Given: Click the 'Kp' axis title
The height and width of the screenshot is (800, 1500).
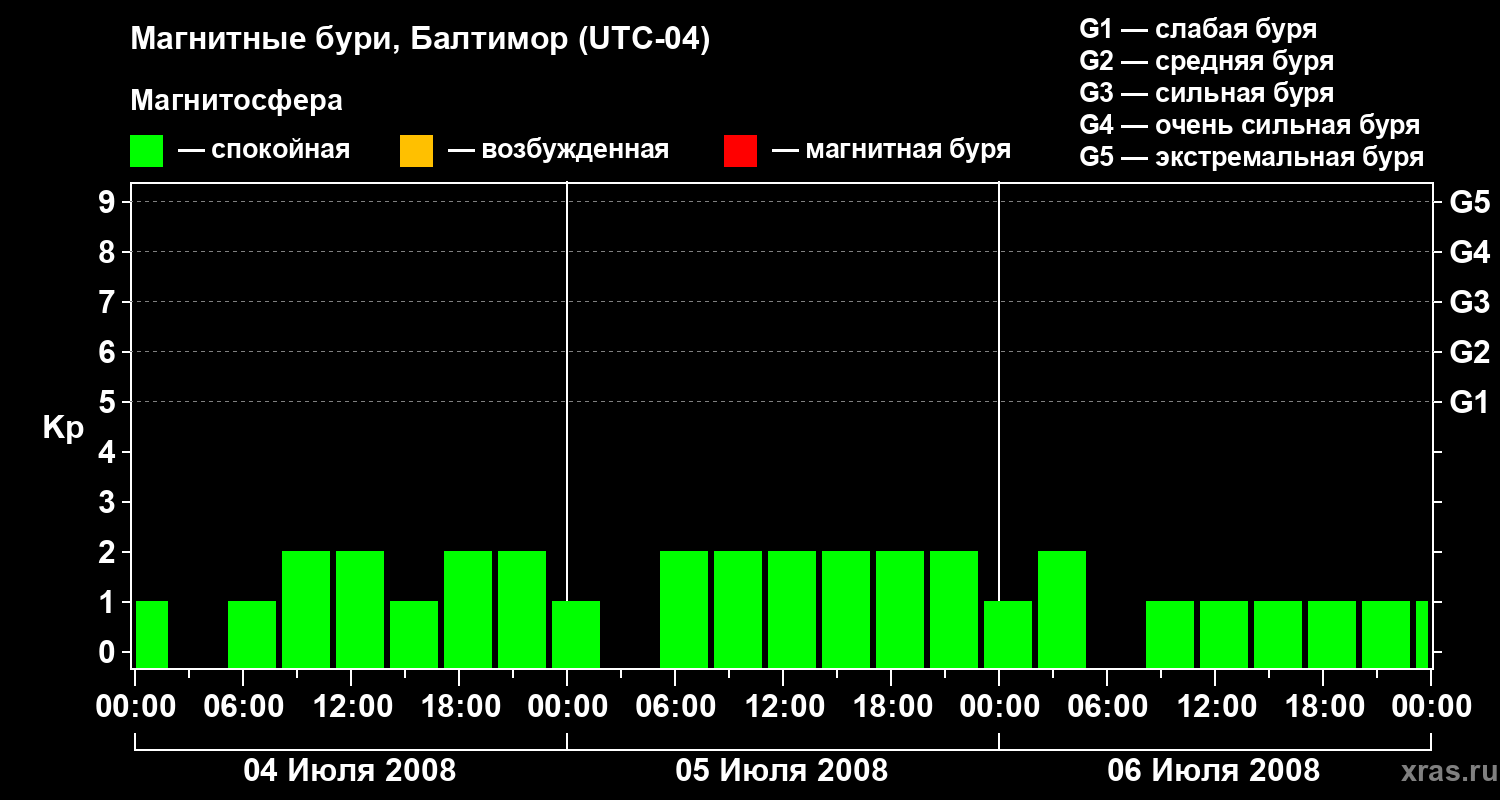Looking at the screenshot, I should pos(63,428).
